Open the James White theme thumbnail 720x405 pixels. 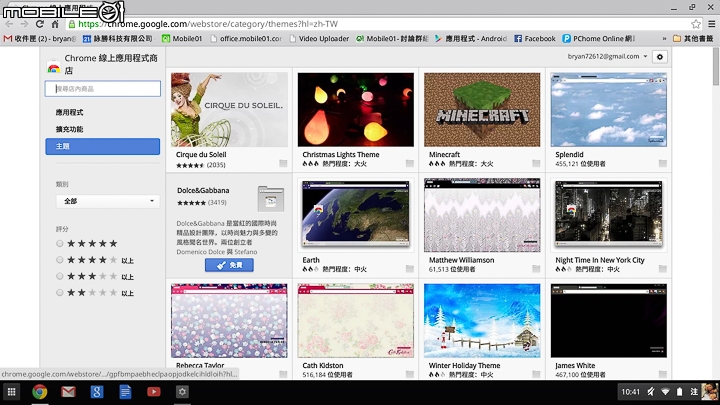[x=609, y=321]
